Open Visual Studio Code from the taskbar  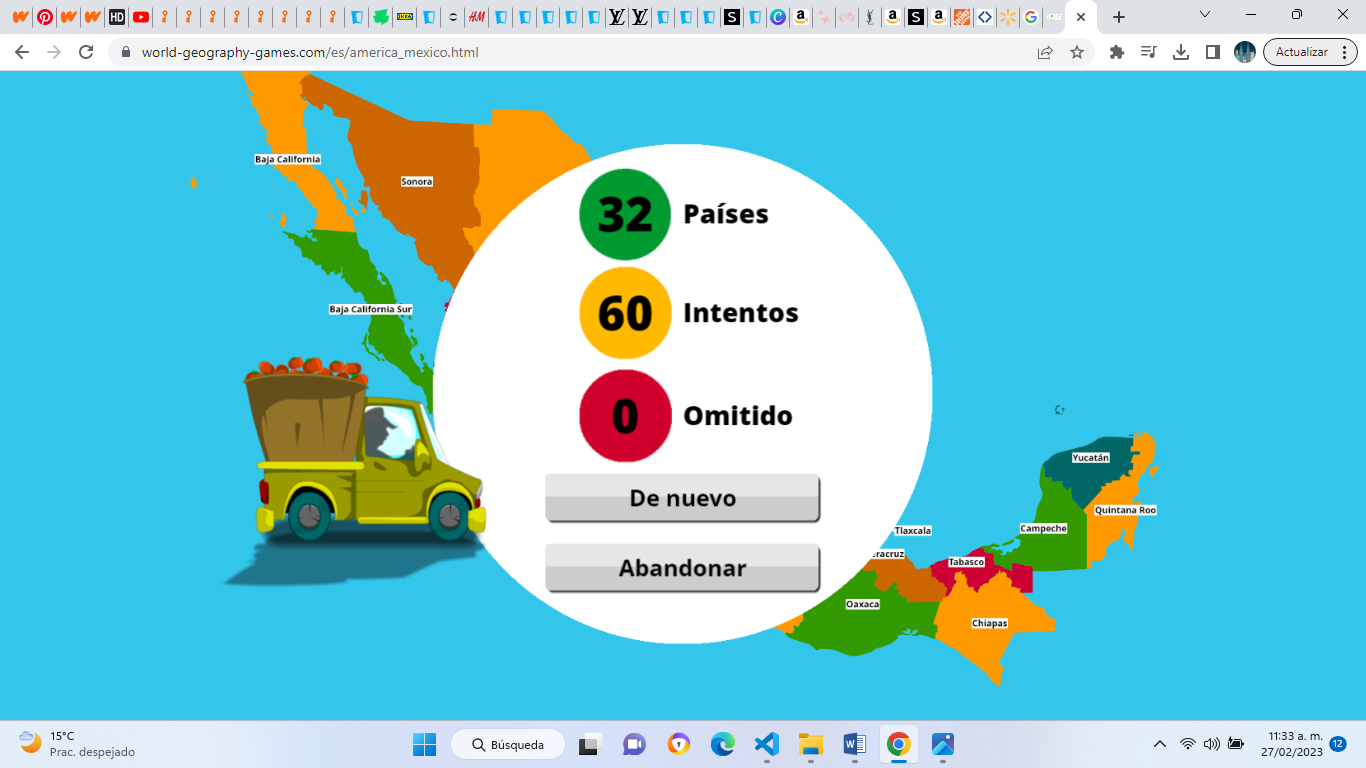click(767, 744)
